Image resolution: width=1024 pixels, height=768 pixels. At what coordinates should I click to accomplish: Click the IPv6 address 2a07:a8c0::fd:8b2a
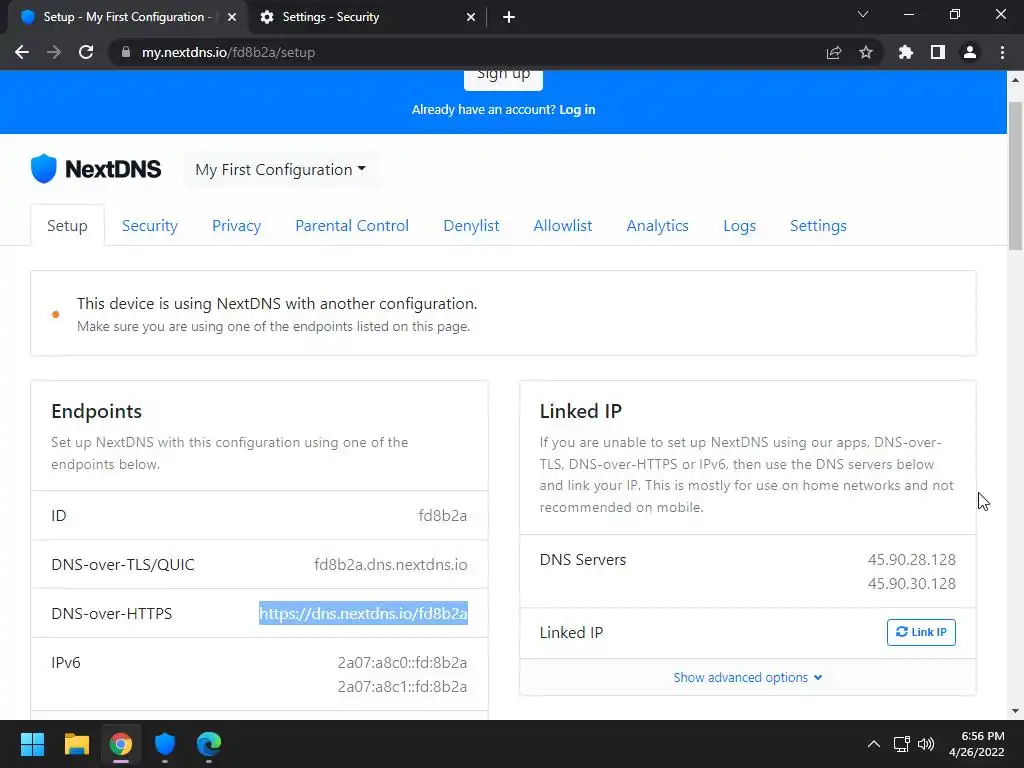coord(402,662)
